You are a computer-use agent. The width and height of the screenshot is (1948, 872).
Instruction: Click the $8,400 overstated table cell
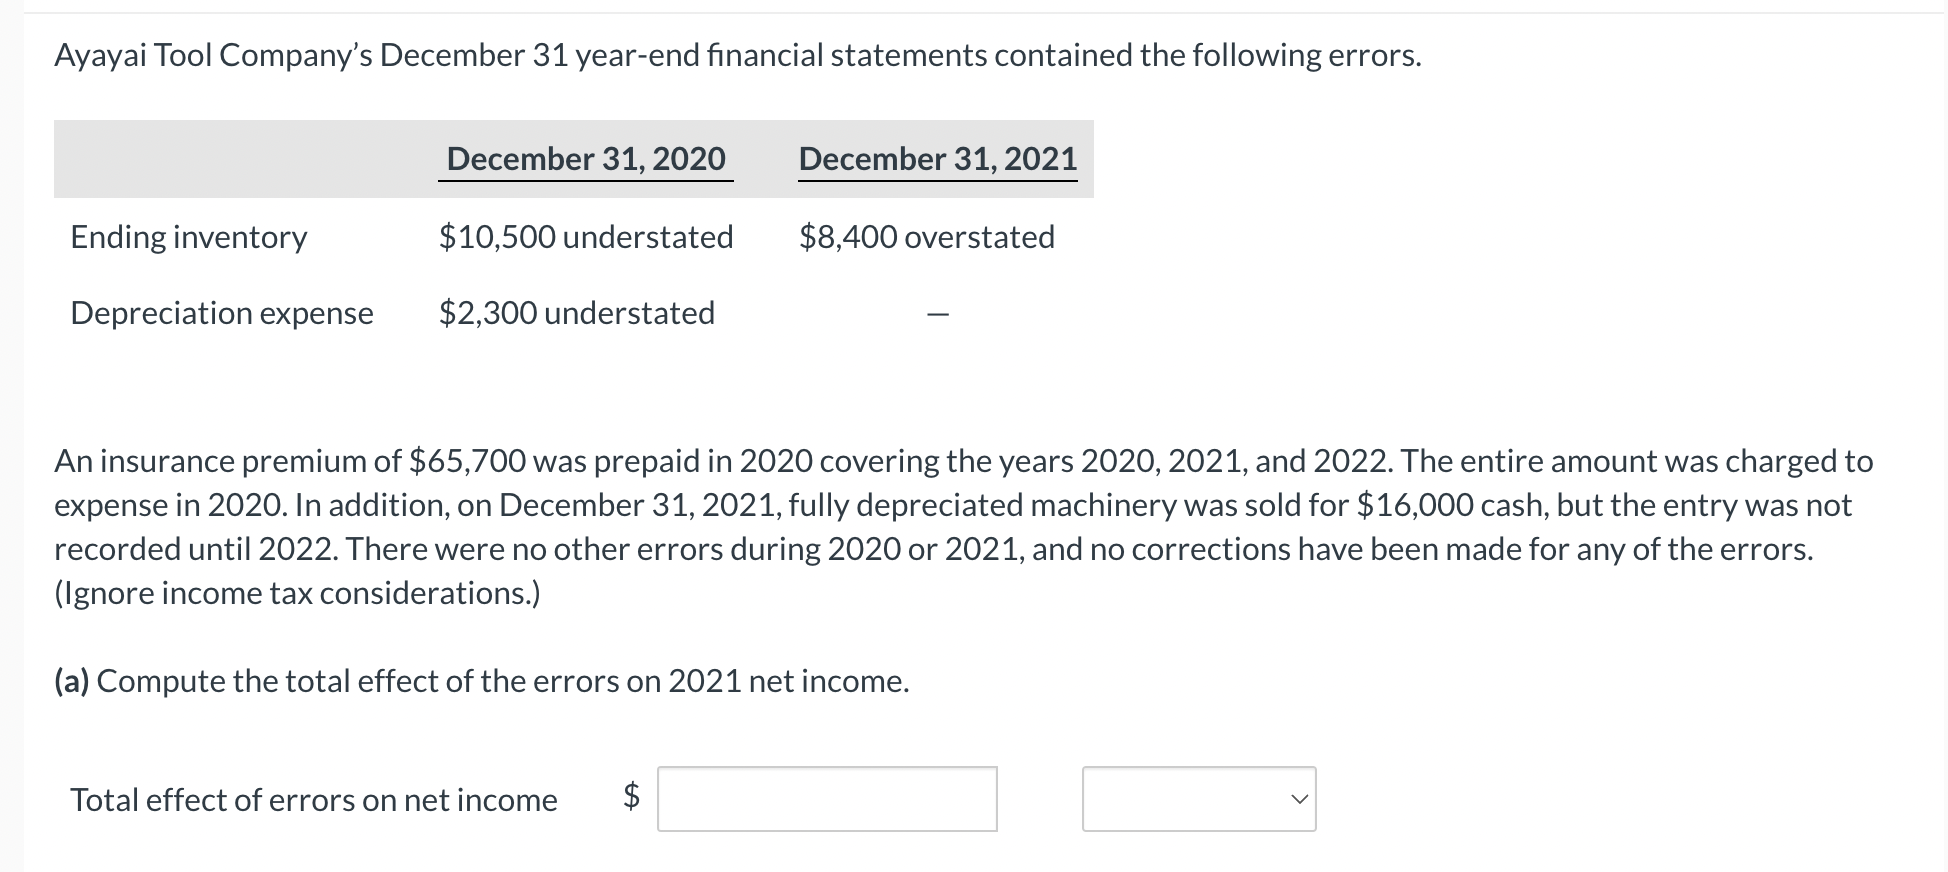pyautogui.click(x=926, y=237)
